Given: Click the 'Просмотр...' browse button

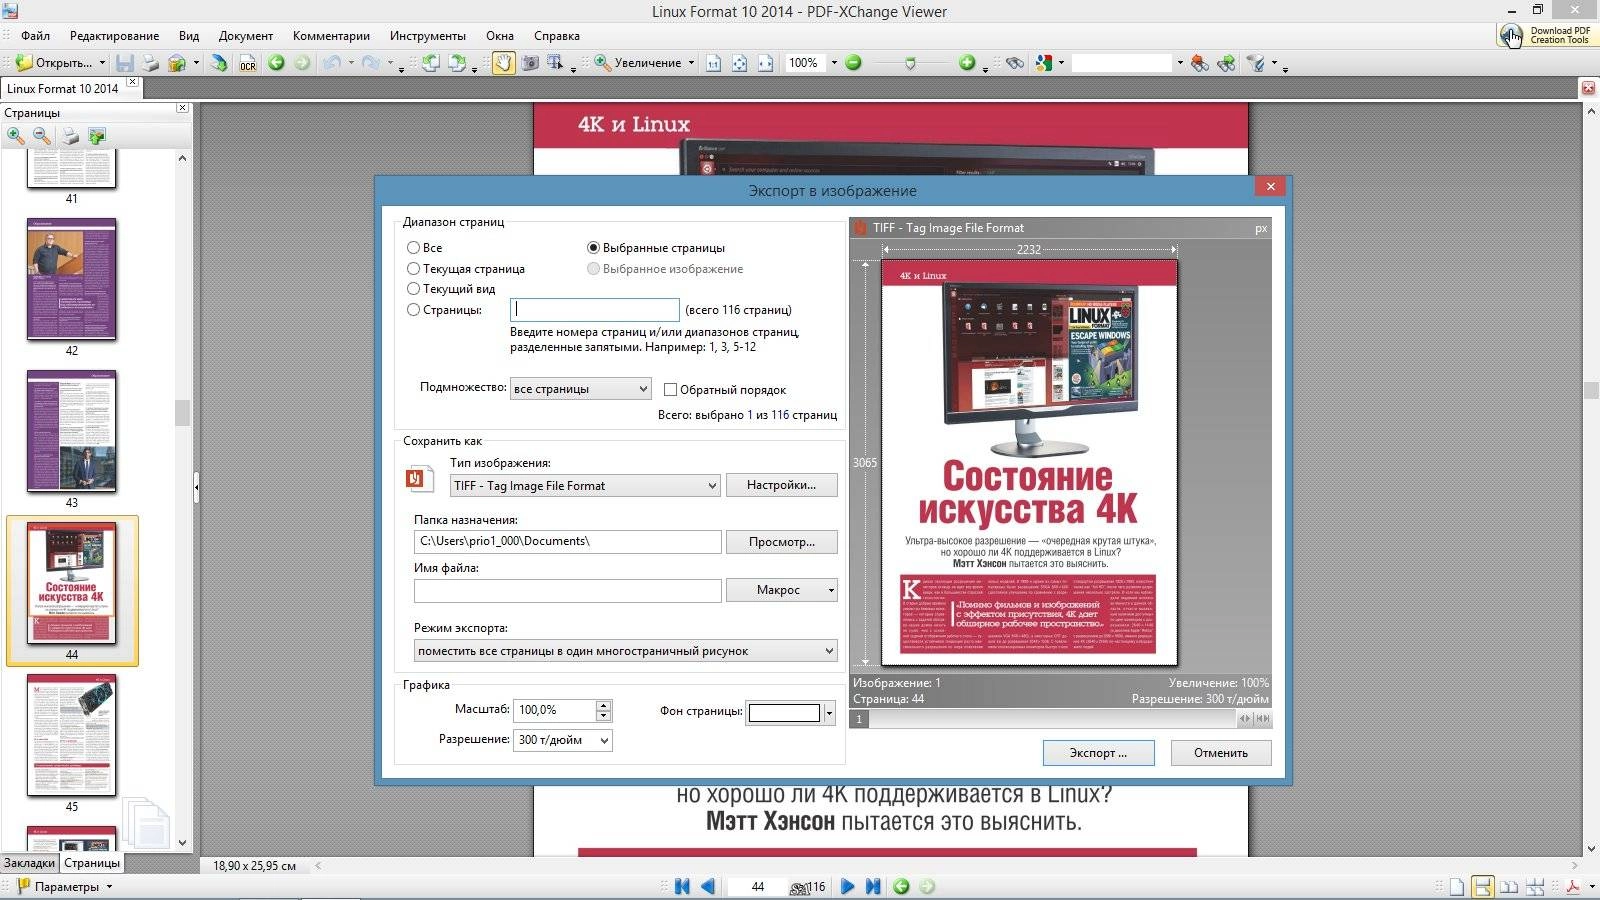Looking at the screenshot, I should tap(781, 542).
